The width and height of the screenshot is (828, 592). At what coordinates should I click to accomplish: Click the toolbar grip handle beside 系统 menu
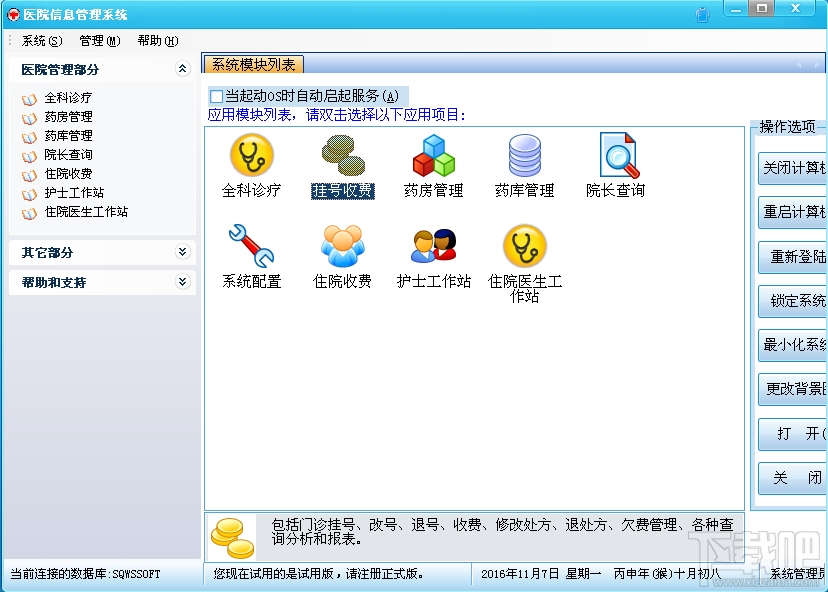10,41
